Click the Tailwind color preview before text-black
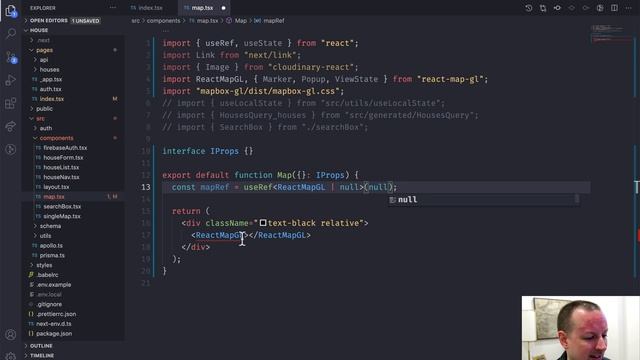 click(263, 223)
